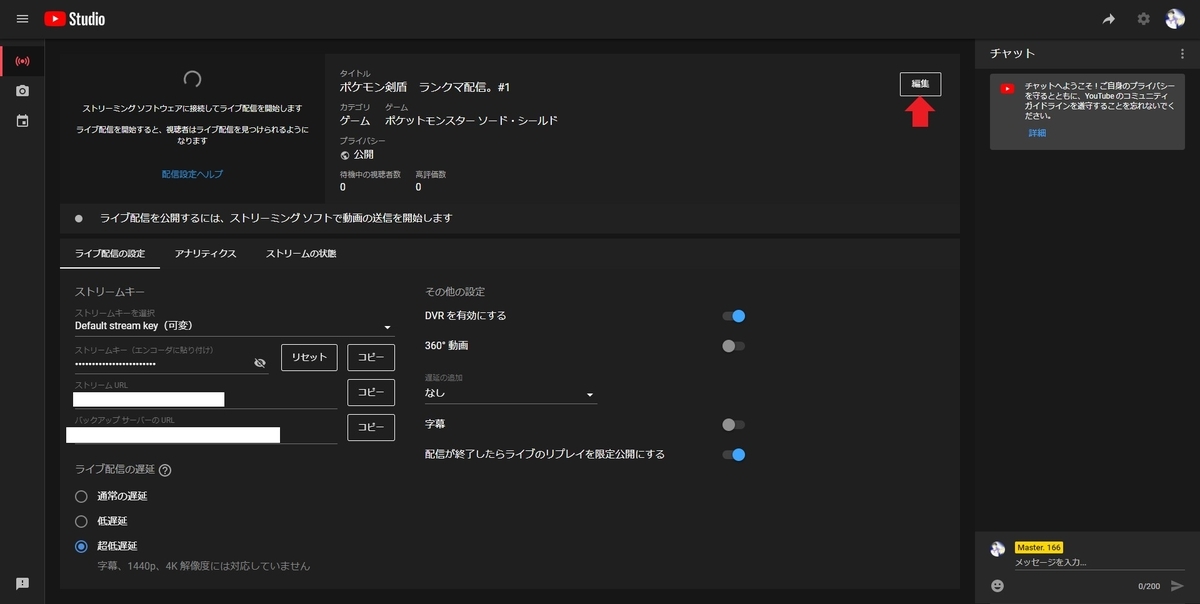Open the emoji picker in chat
The height and width of the screenshot is (604, 1200).
(997, 585)
